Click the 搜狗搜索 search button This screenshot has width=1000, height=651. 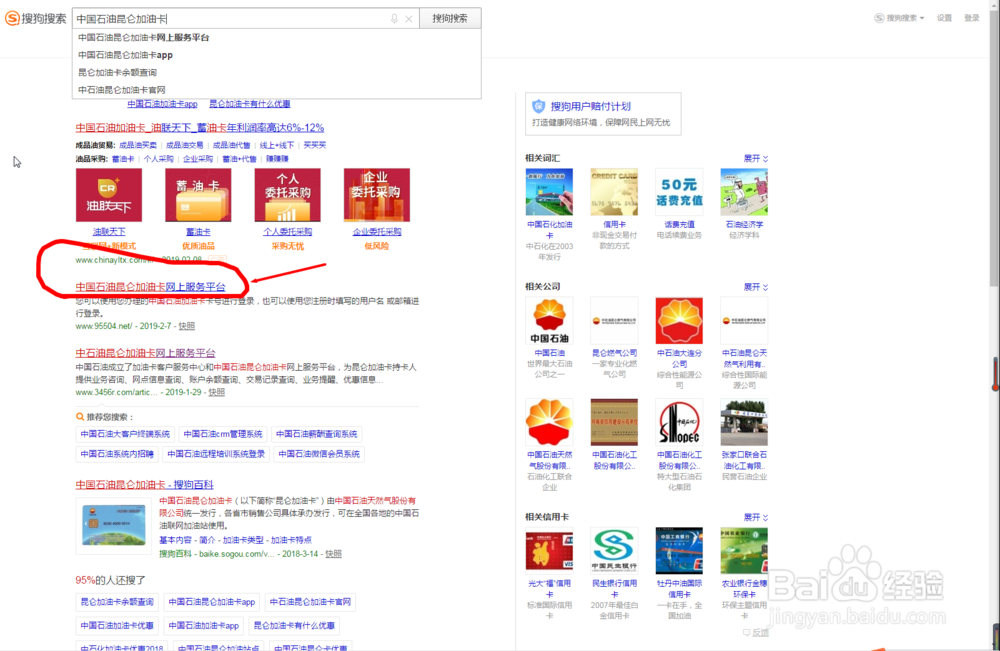tap(450, 18)
